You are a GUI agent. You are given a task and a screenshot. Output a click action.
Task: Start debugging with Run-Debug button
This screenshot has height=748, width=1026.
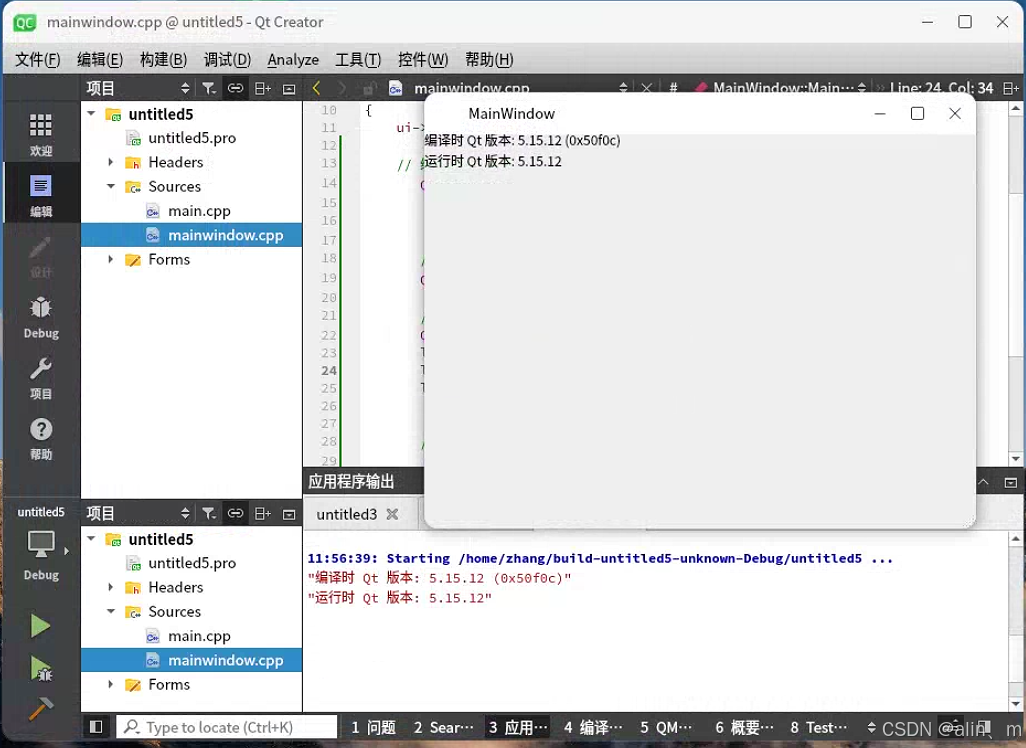point(41,668)
